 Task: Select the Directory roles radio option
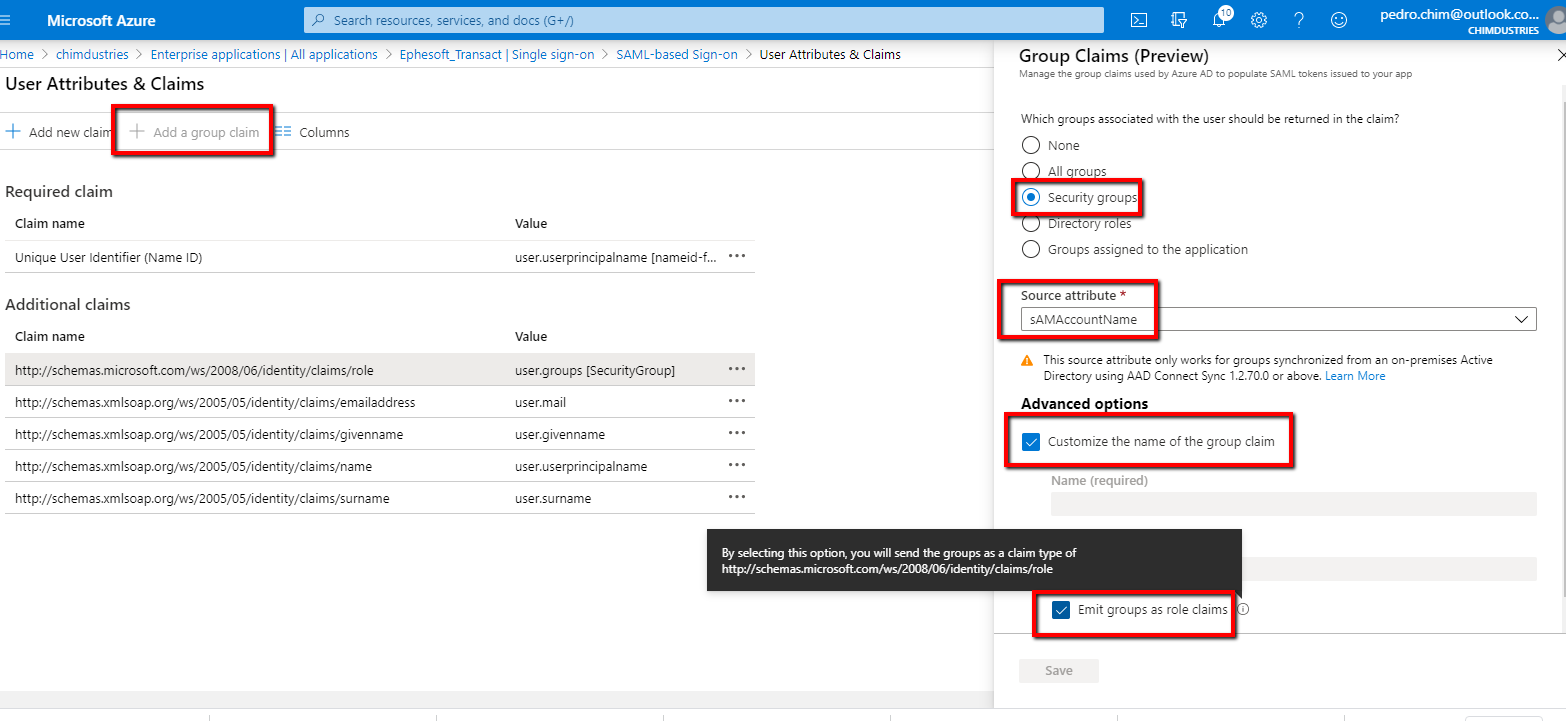click(x=1031, y=223)
